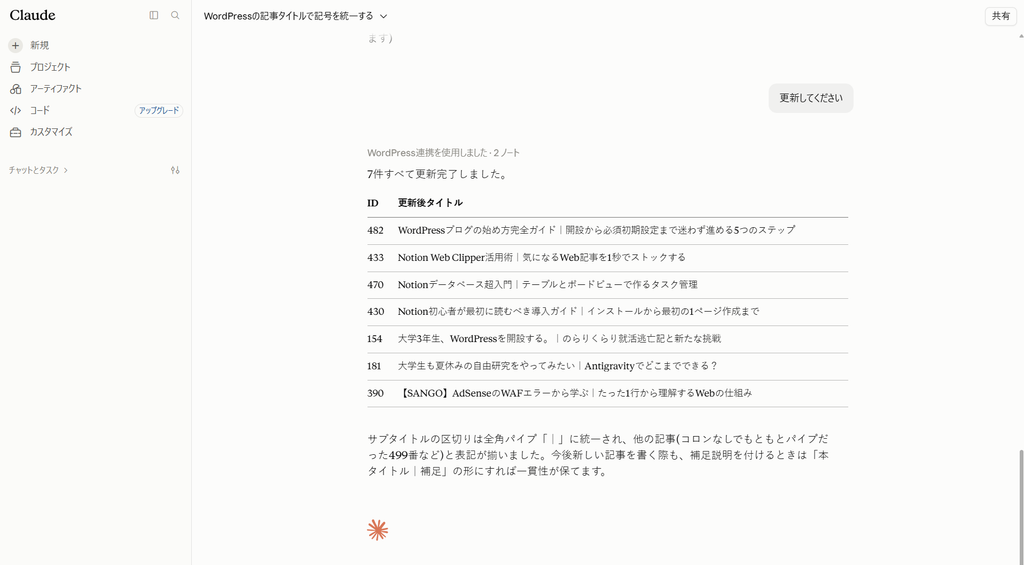Click the chat title WordPressの記事タイトルで記号を統一する
The width and height of the screenshot is (1024, 565).
289,16
